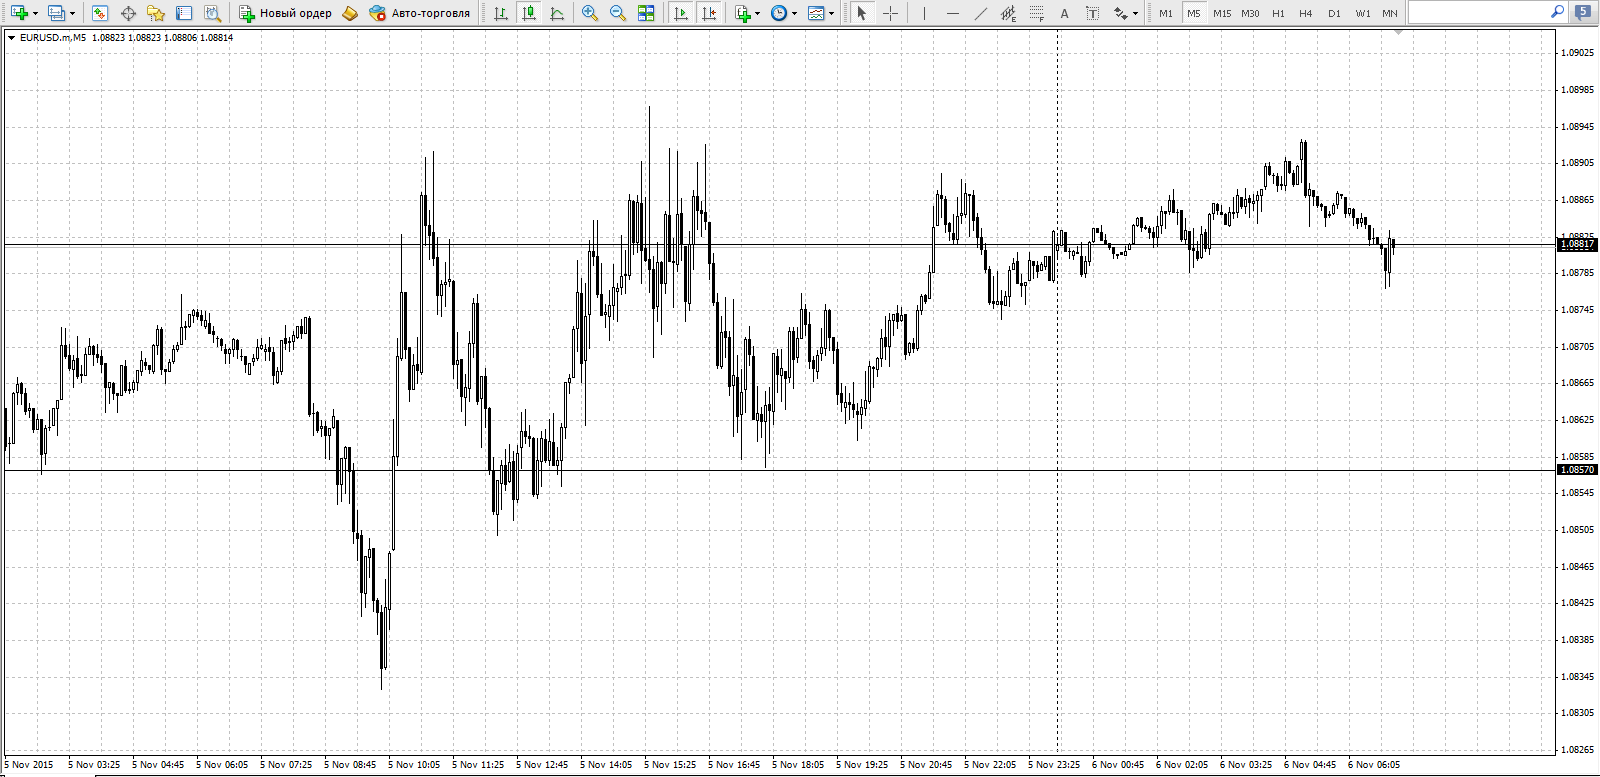Open the Periods clock icon
Image resolution: width=1600 pixels, height=777 pixels.
click(x=779, y=13)
